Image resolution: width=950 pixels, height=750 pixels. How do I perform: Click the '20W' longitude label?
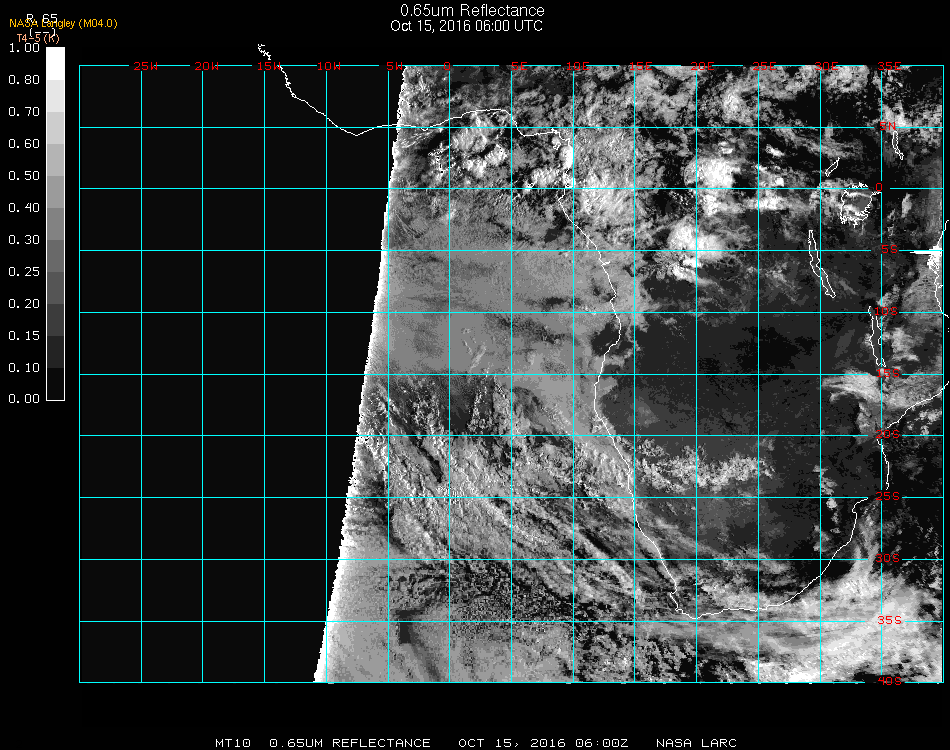pos(207,66)
